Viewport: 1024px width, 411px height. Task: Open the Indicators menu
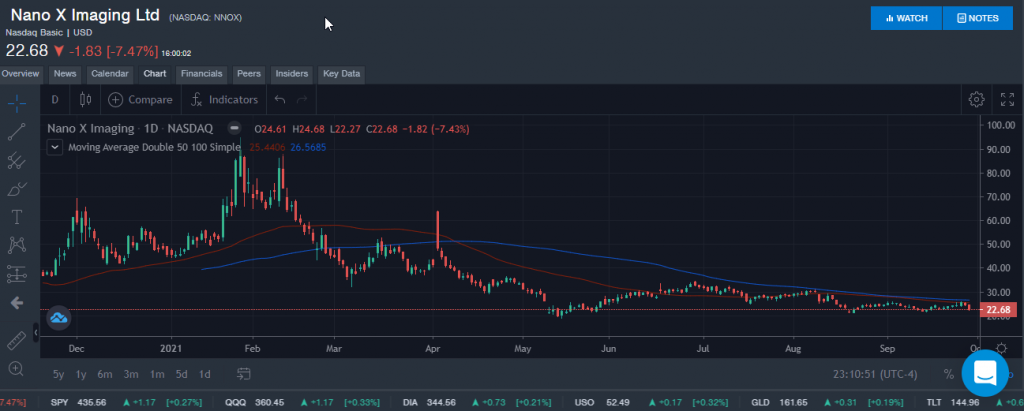point(224,99)
